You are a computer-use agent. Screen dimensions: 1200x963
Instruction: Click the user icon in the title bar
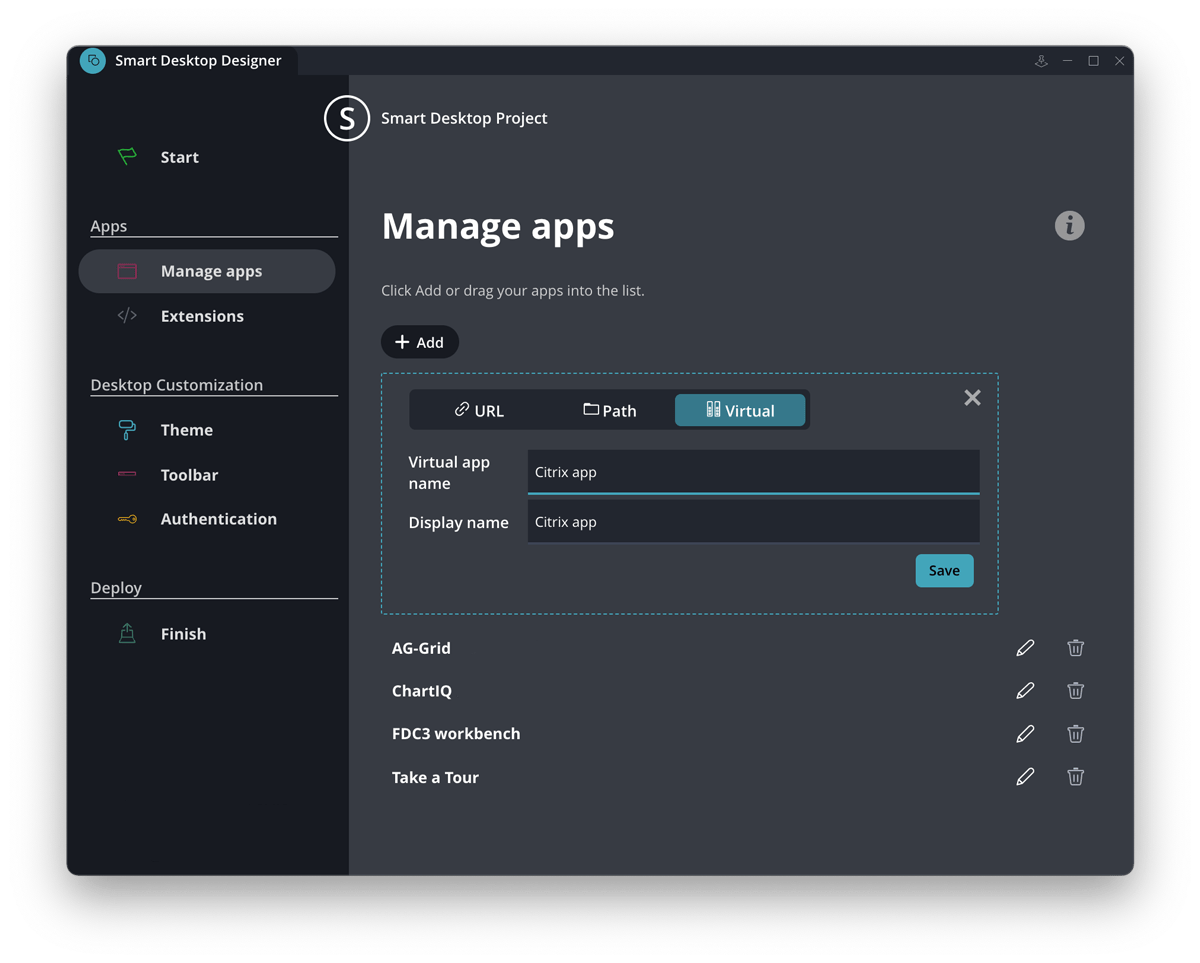[x=1041, y=60]
